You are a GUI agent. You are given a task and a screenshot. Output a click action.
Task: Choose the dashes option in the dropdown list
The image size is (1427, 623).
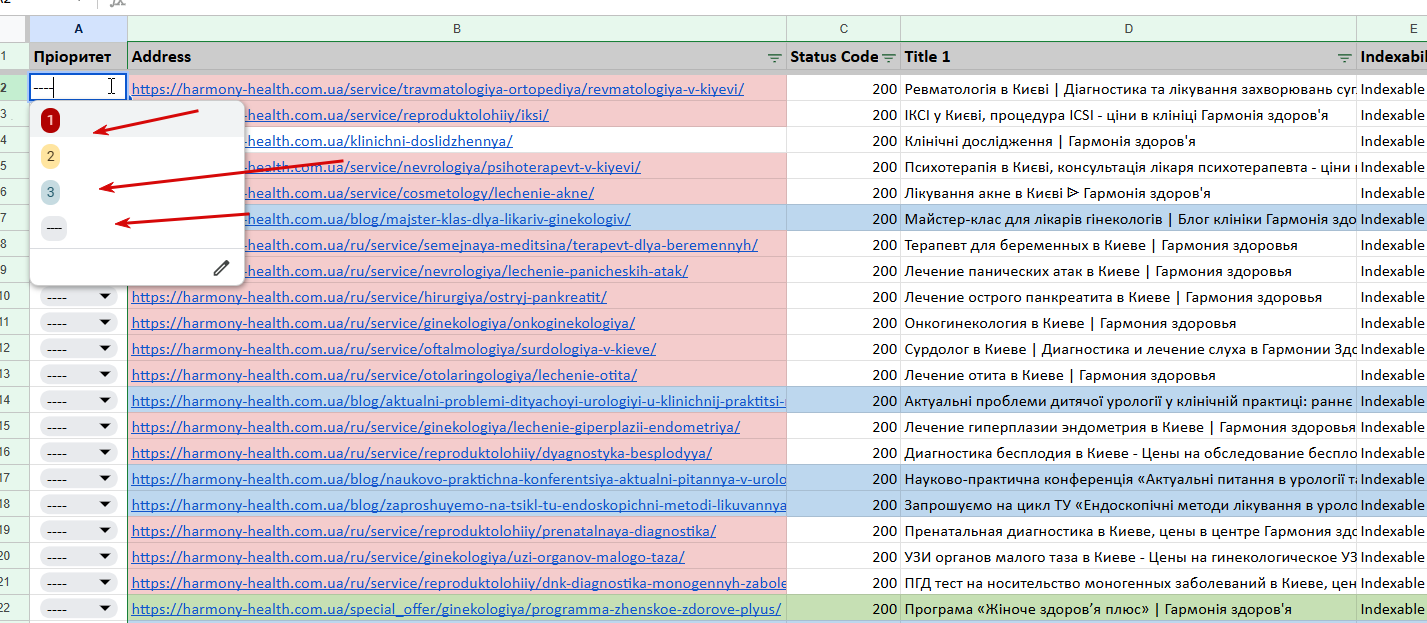(x=54, y=228)
